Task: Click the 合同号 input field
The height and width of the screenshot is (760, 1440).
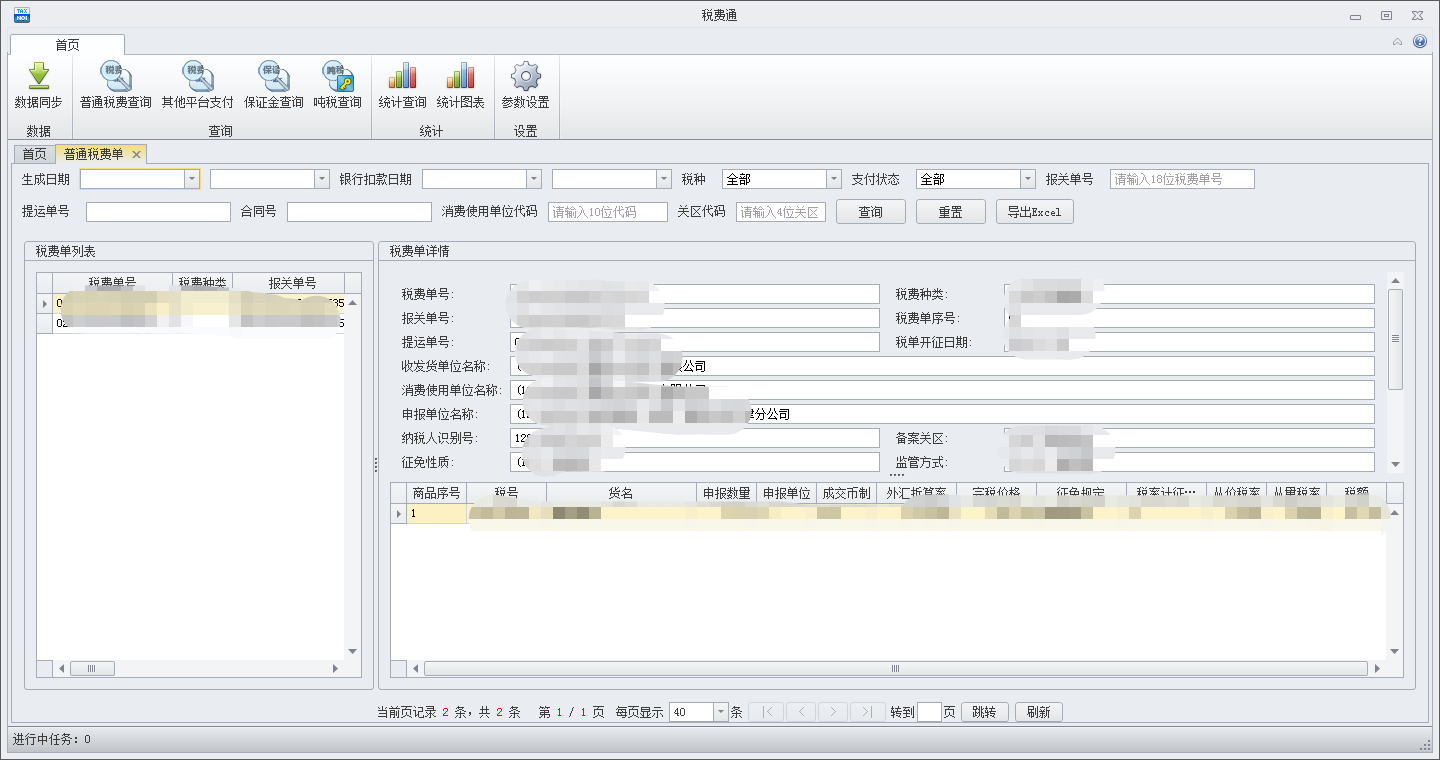Action: pyautogui.click(x=359, y=212)
